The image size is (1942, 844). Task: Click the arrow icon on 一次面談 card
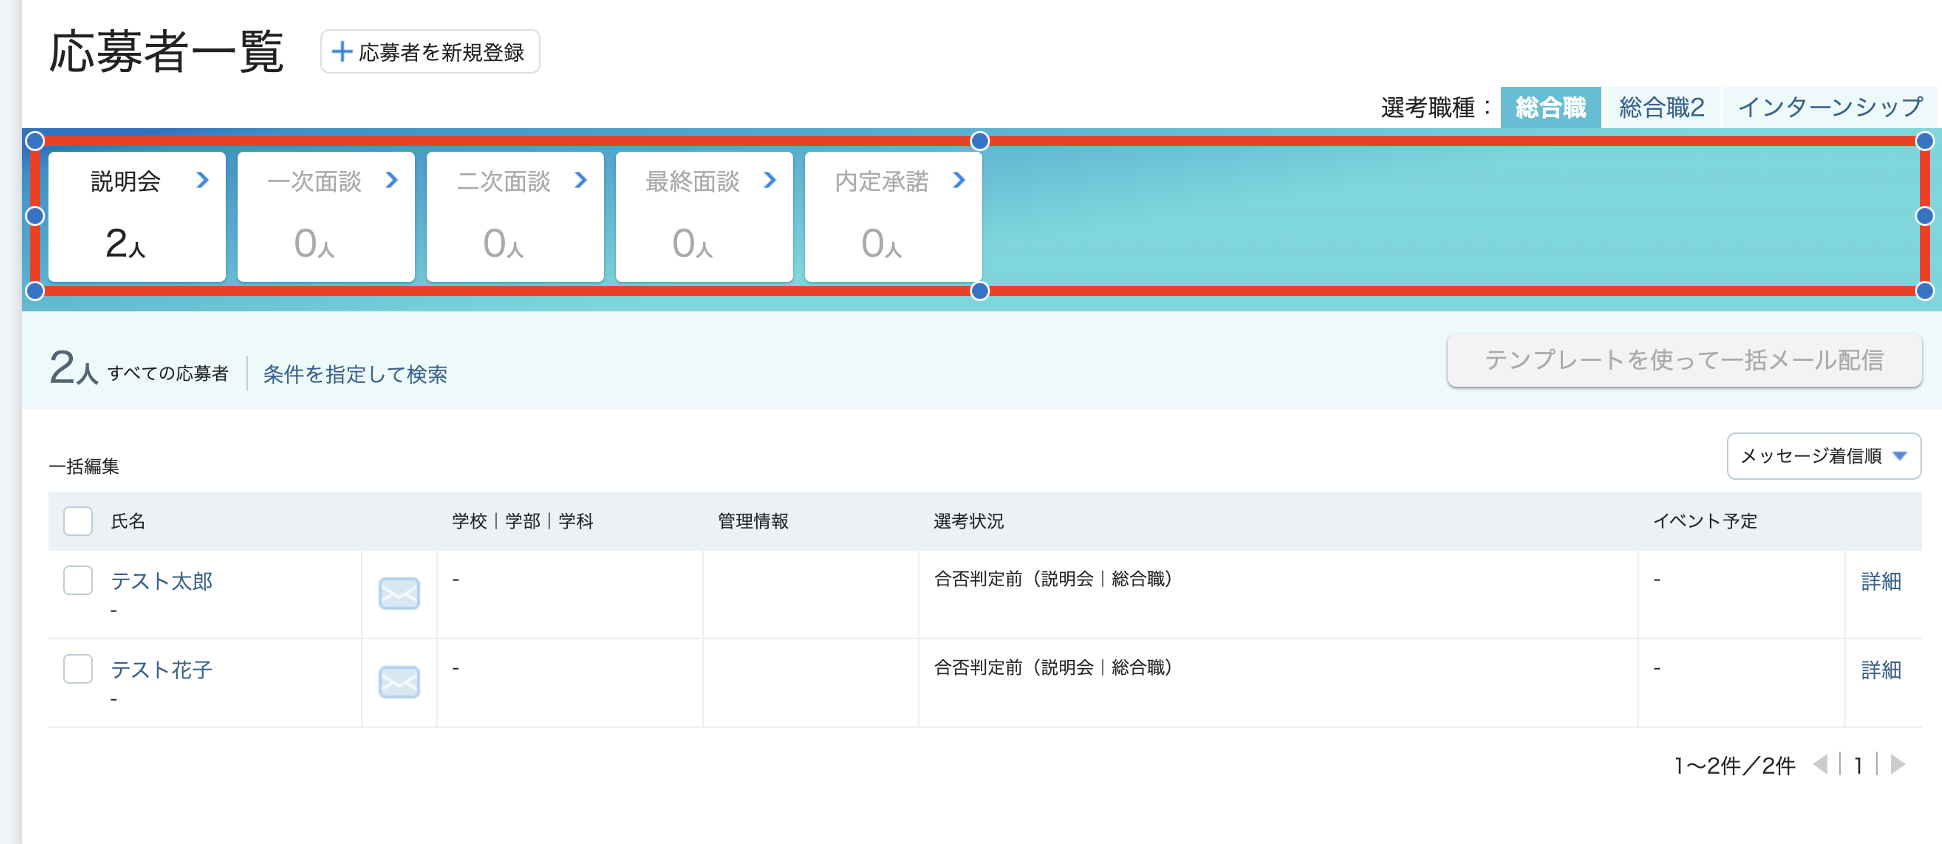(392, 180)
